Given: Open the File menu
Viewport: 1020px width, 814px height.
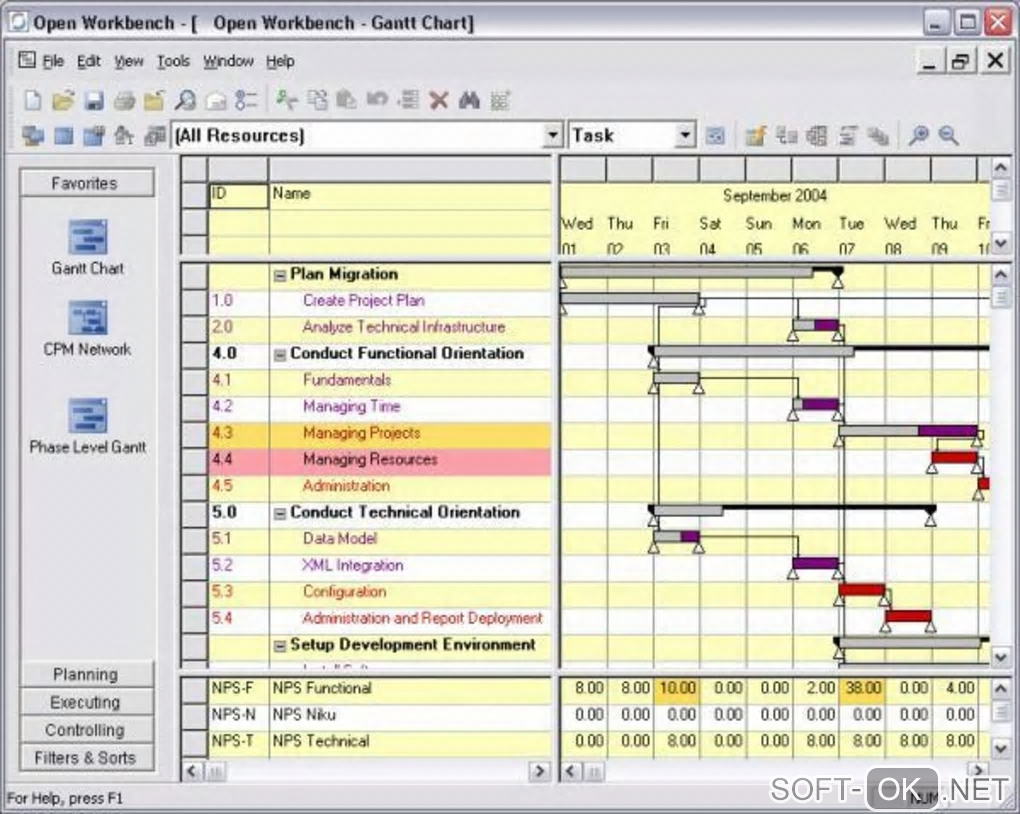Looking at the screenshot, I should [x=53, y=61].
